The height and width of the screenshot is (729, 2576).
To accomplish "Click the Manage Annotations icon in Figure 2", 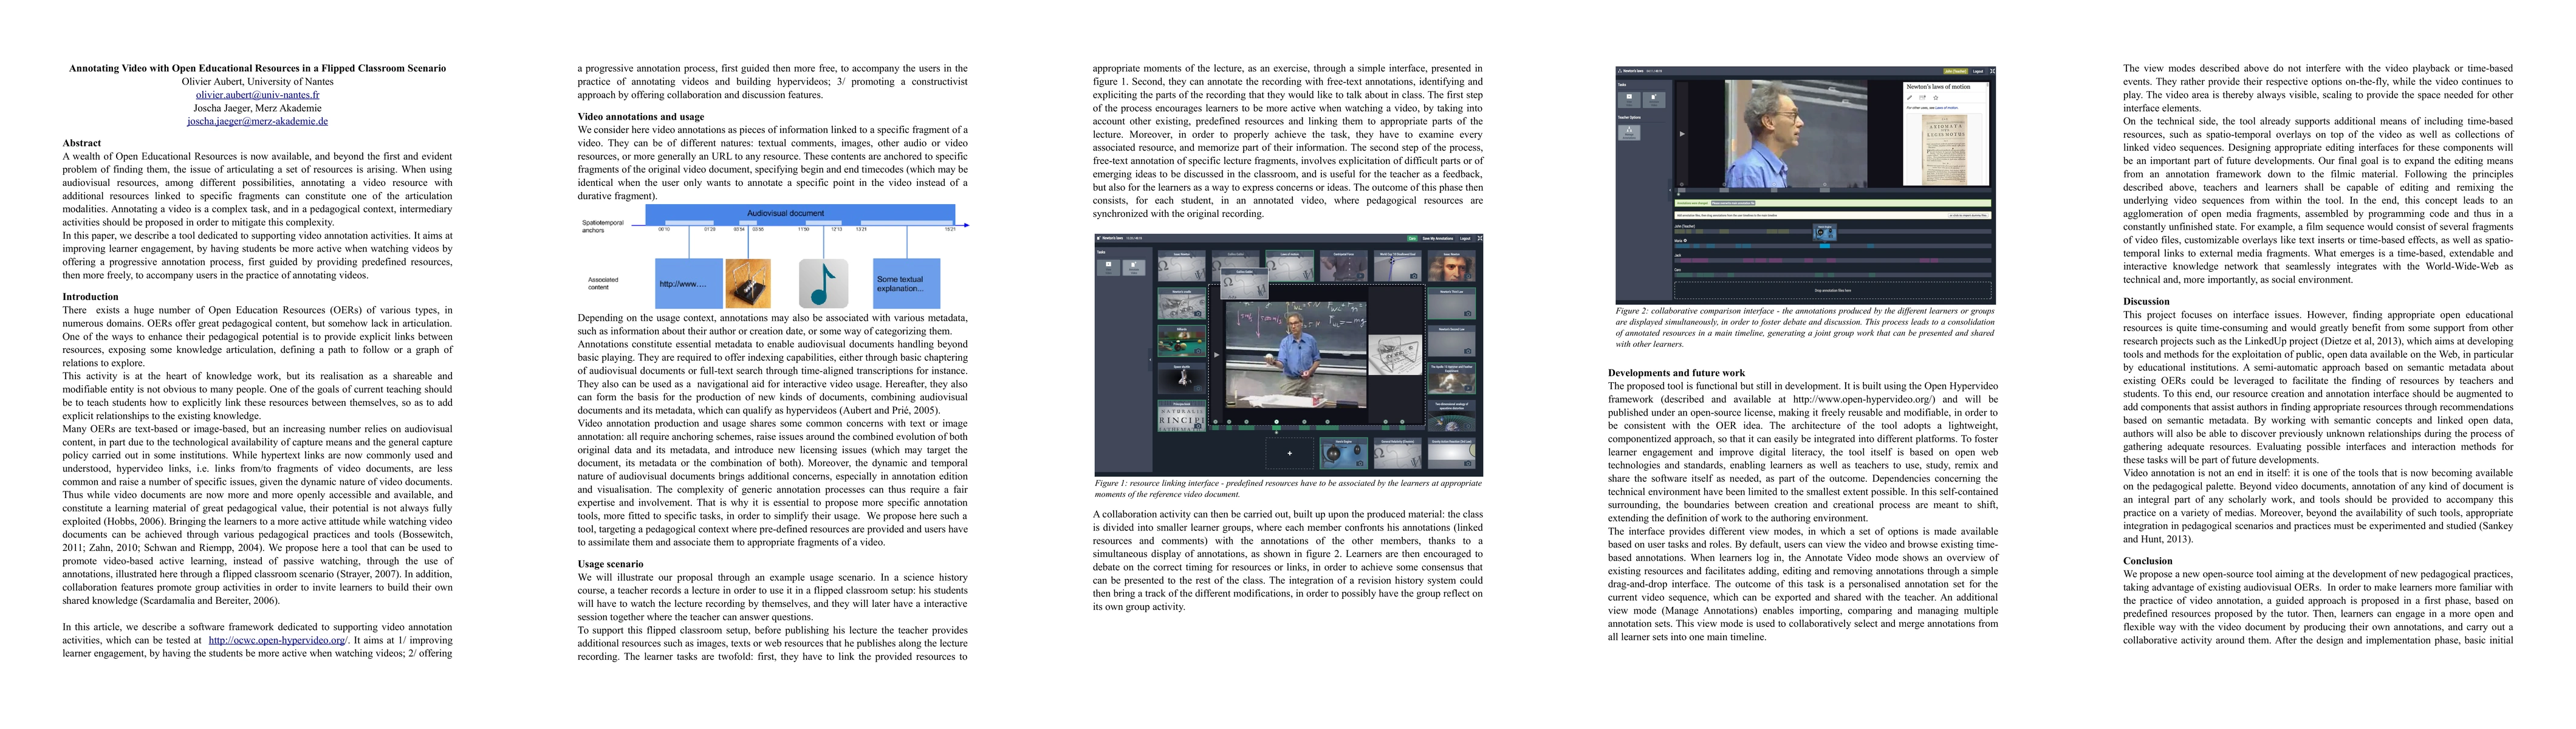I will 1629,132.
